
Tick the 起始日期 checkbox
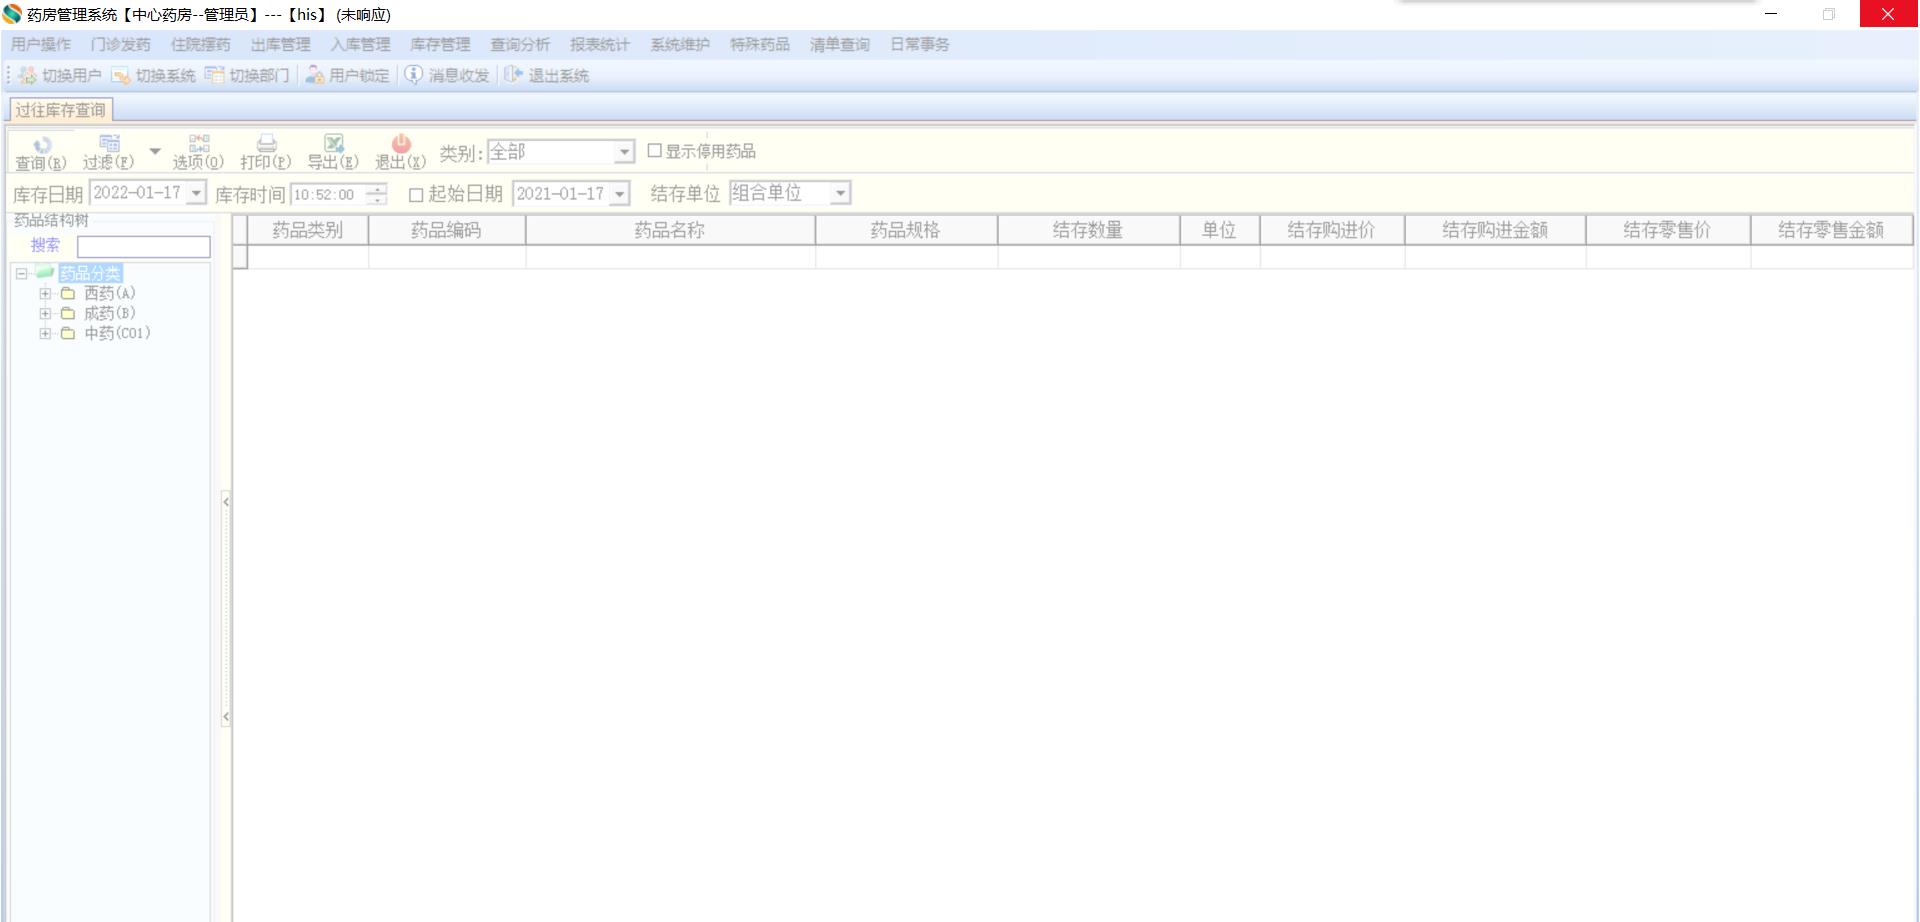pos(416,194)
